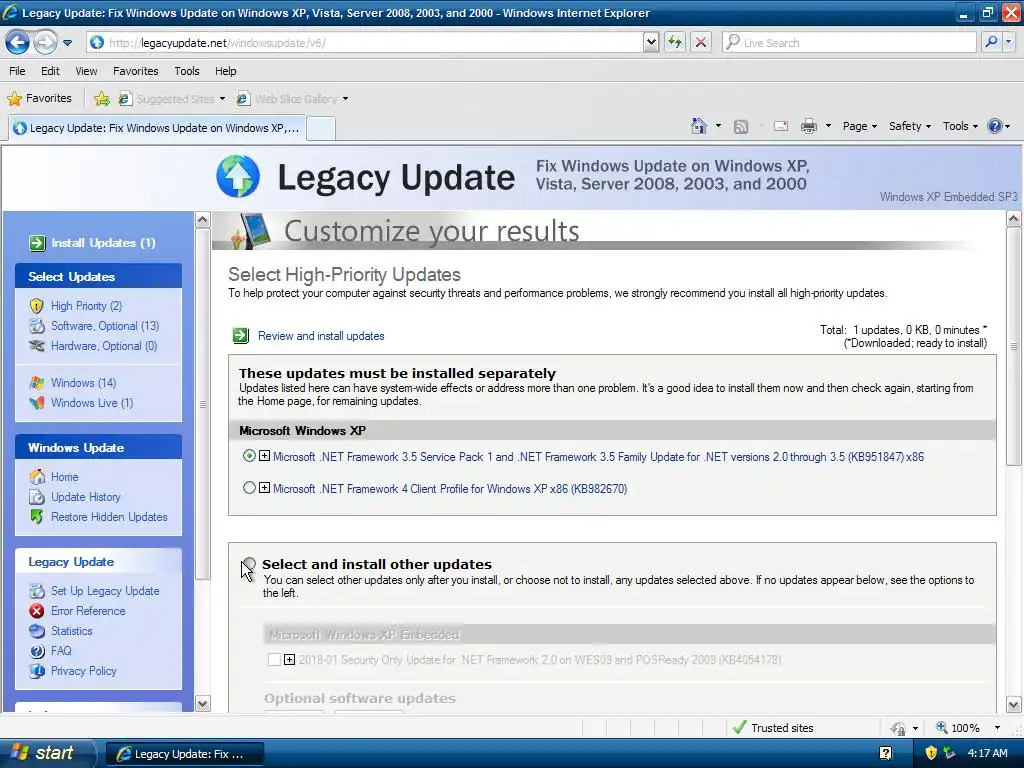Click the Live Search magnifier button

pyautogui.click(x=991, y=42)
